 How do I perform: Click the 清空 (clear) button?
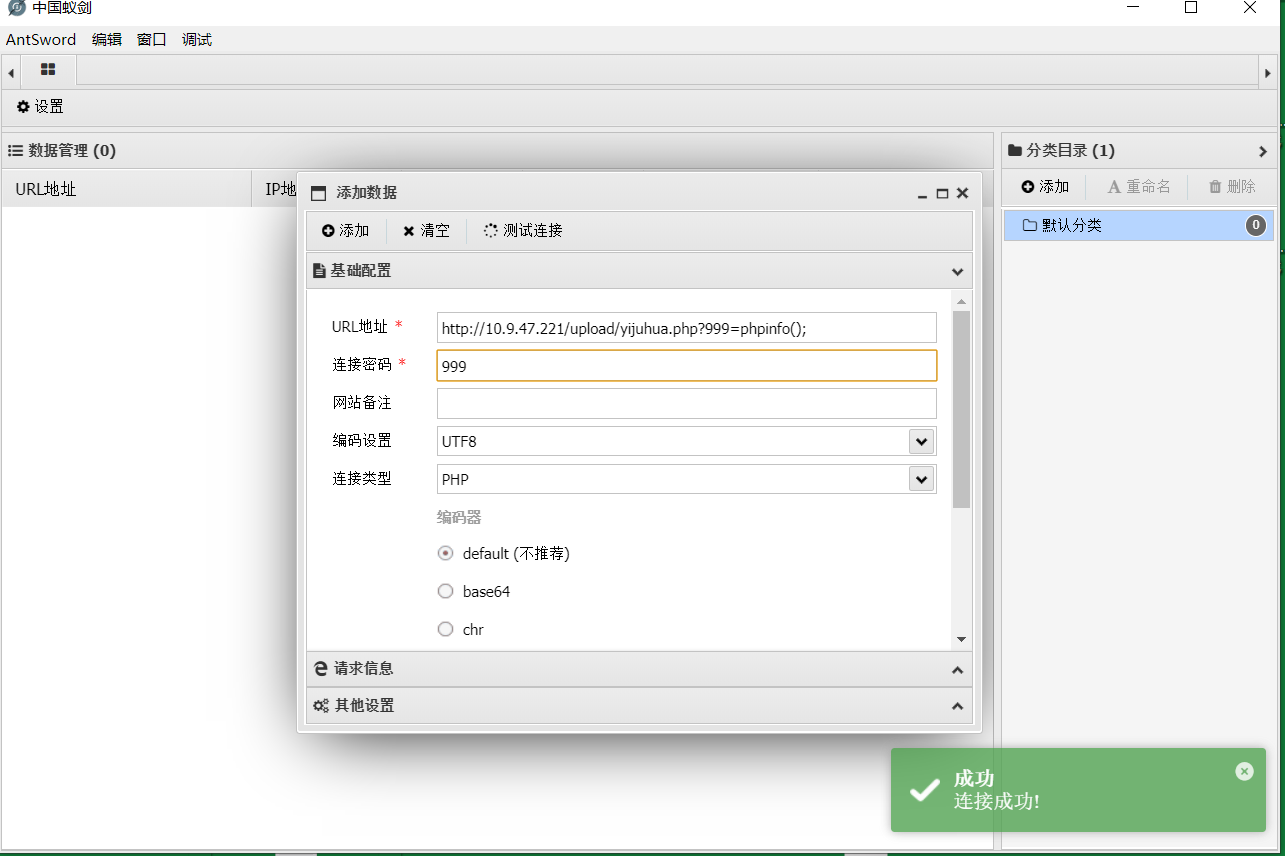click(x=426, y=231)
